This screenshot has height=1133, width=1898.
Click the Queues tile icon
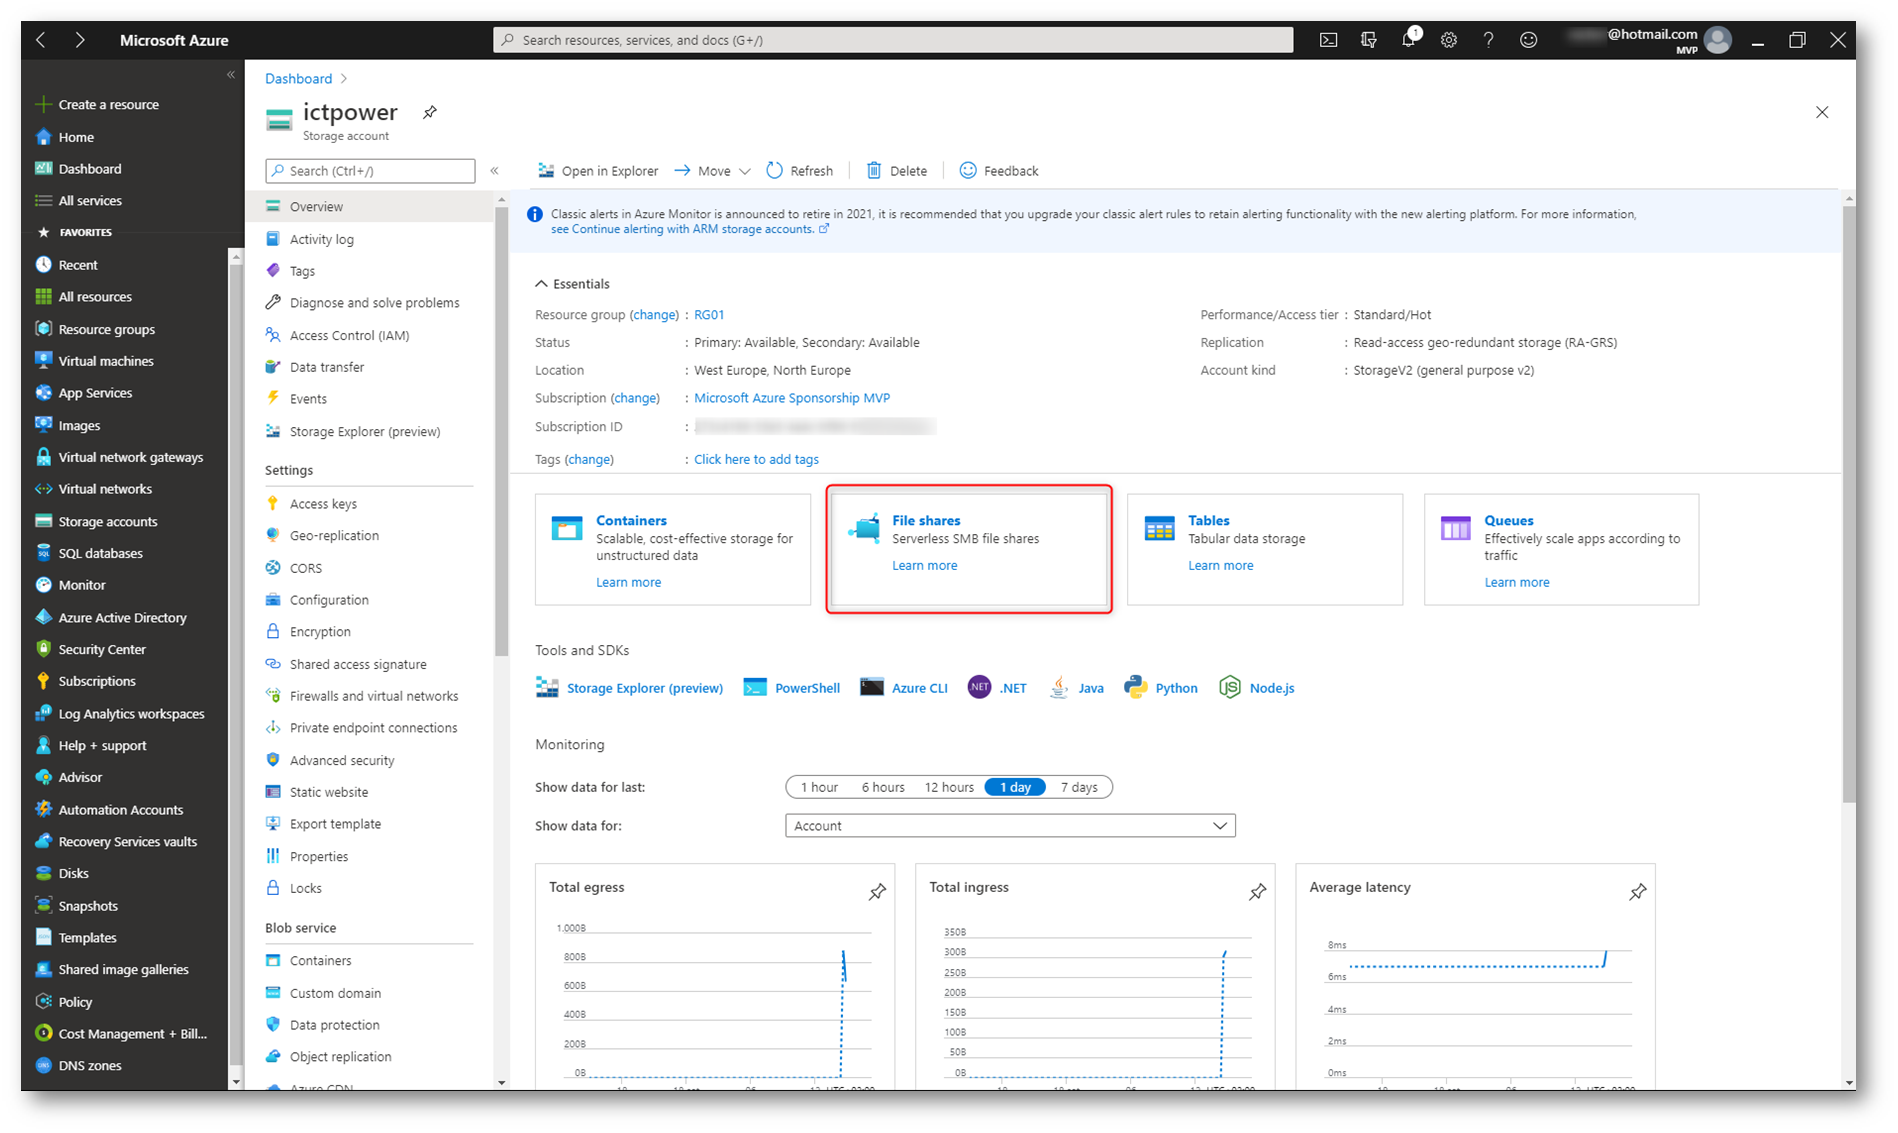coord(1455,527)
